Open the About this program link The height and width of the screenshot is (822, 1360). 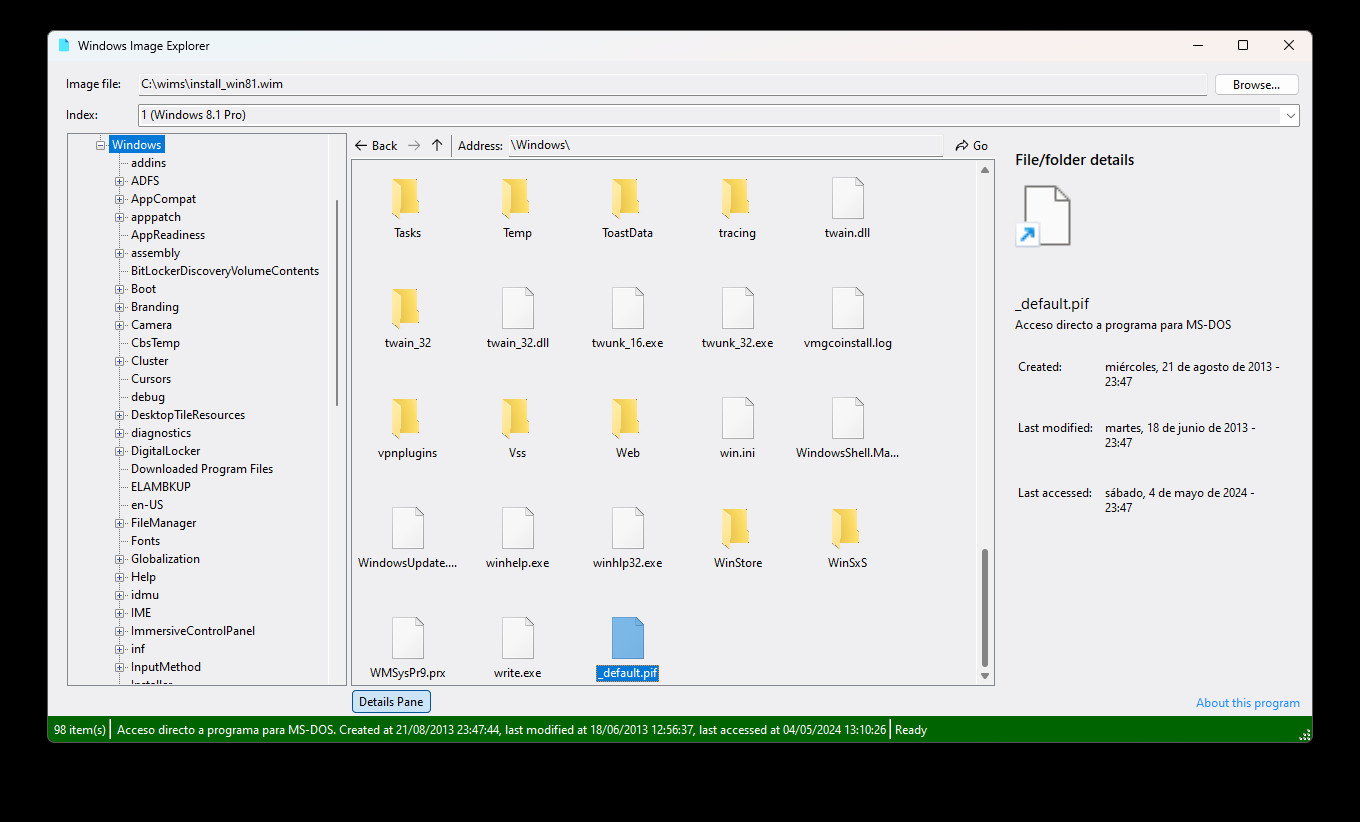click(1247, 702)
